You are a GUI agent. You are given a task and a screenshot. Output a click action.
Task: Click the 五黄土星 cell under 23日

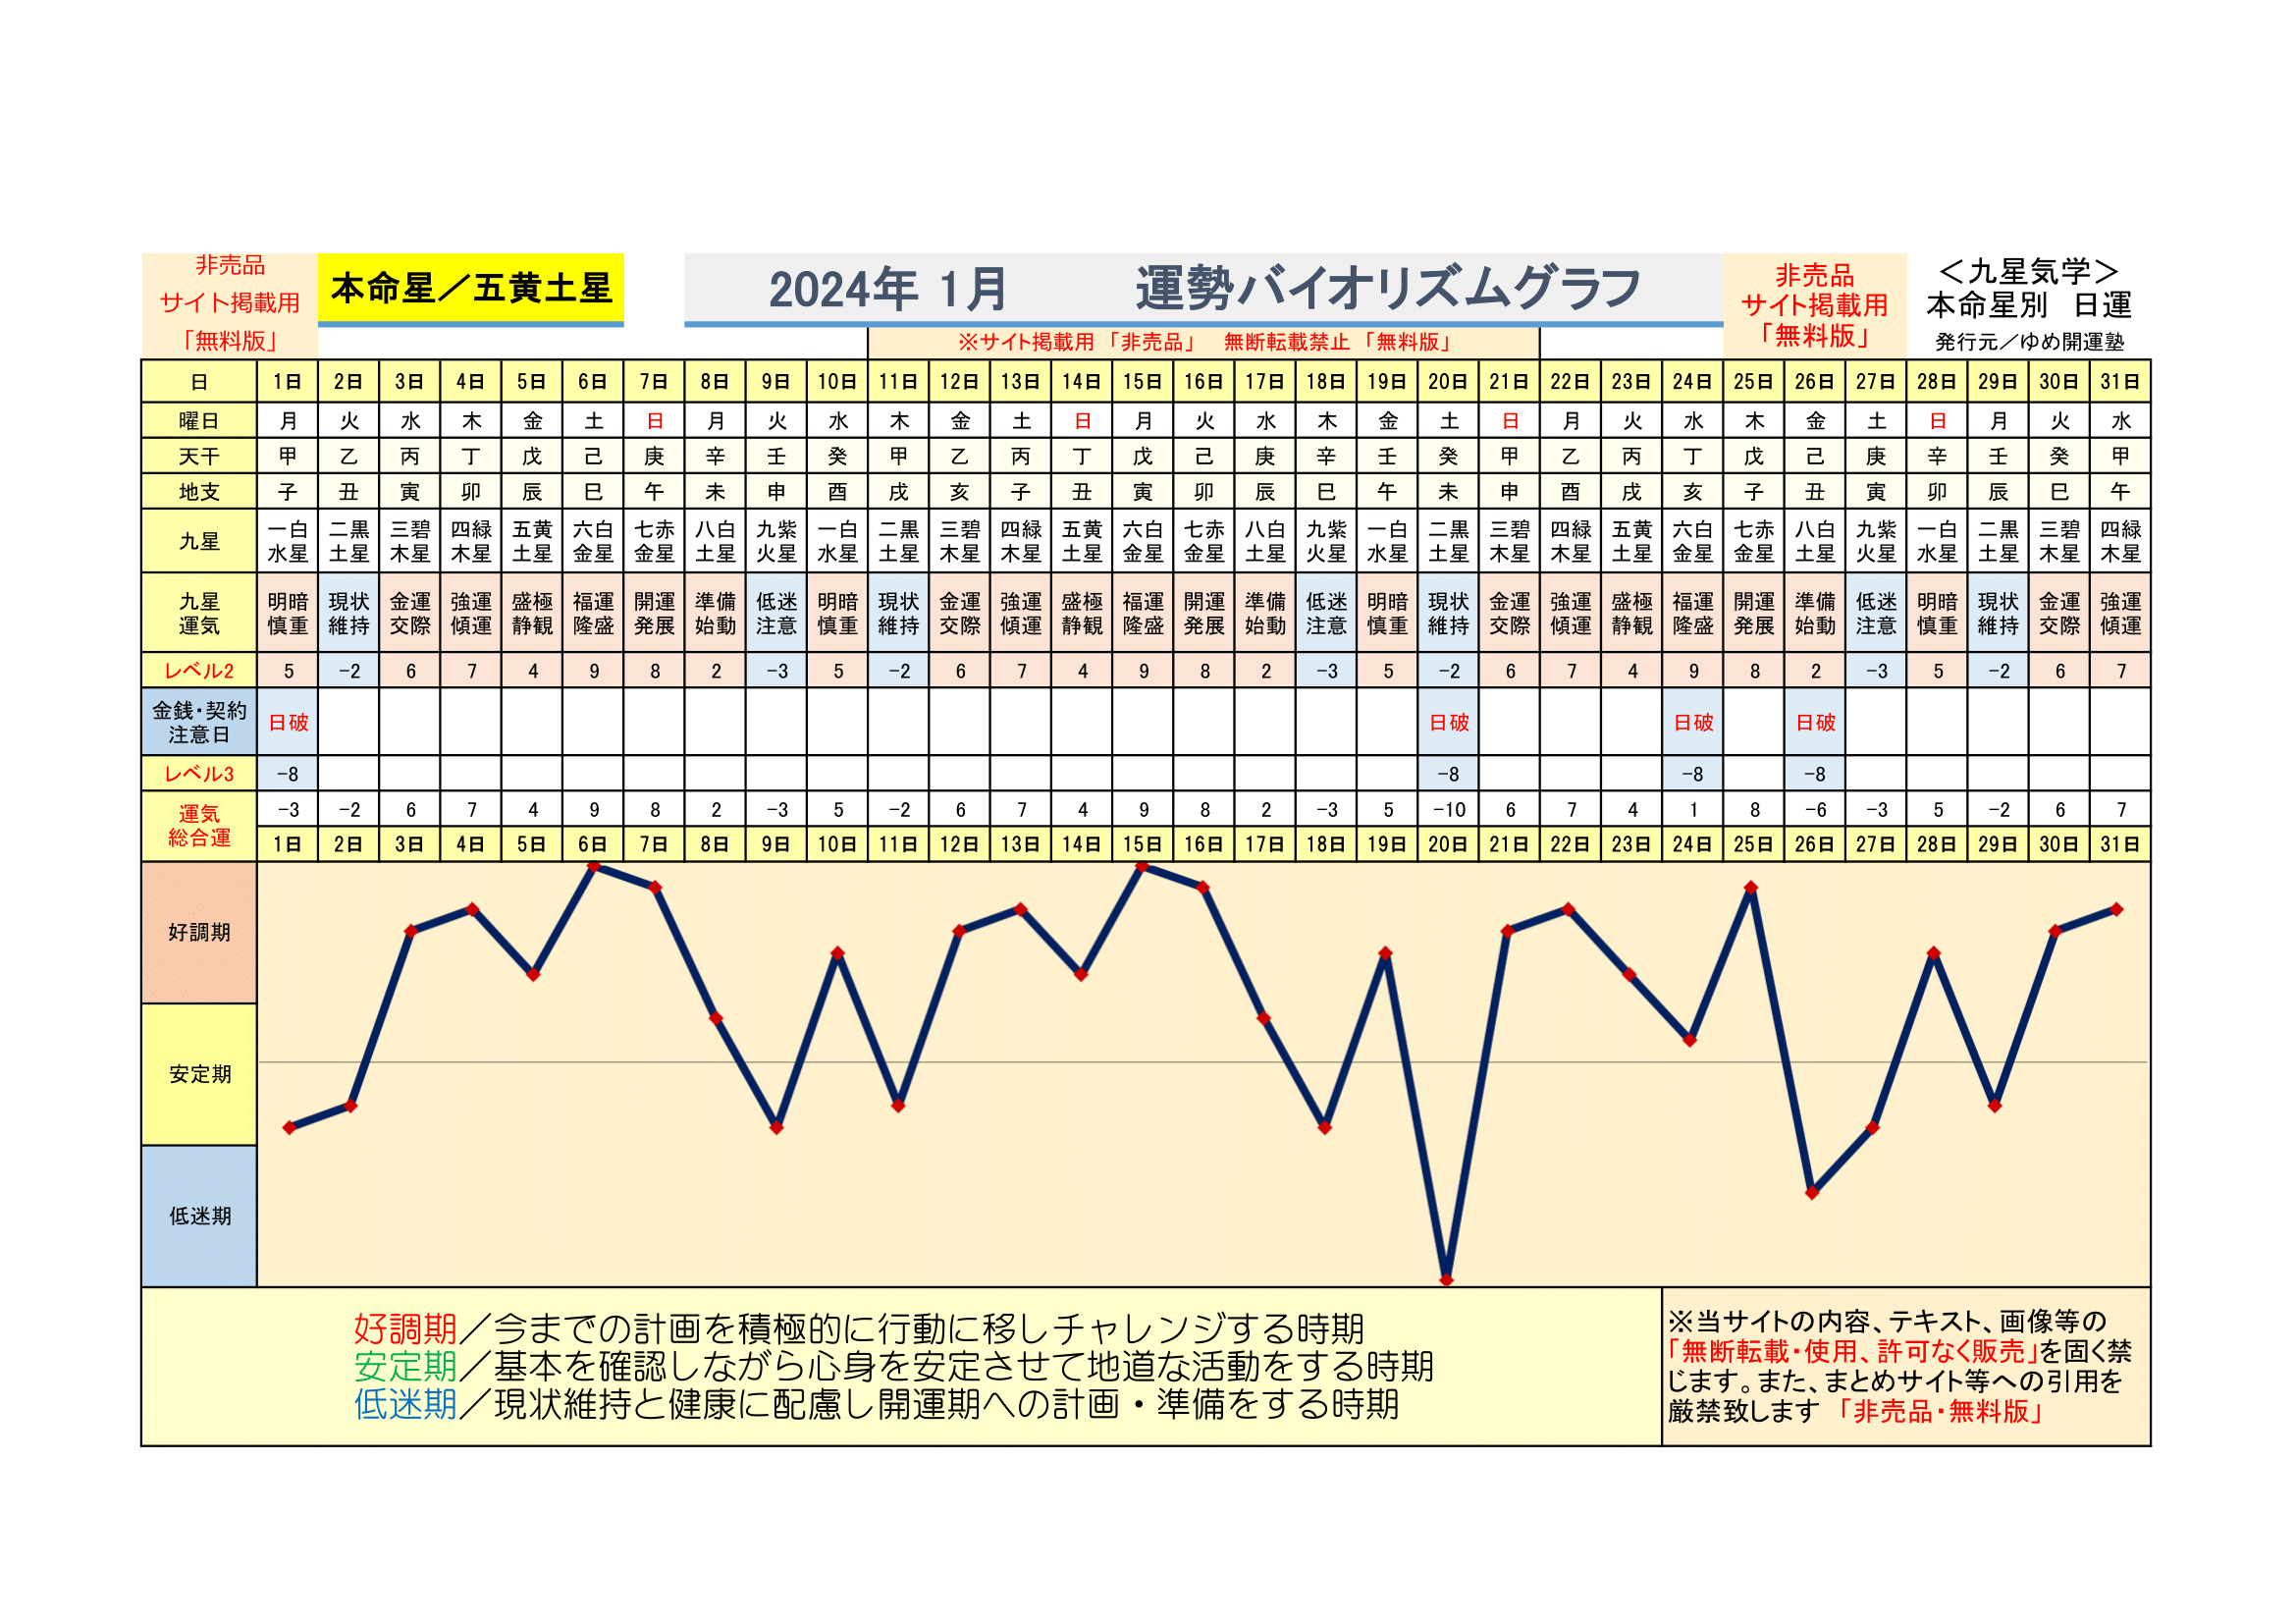[1632, 541]
